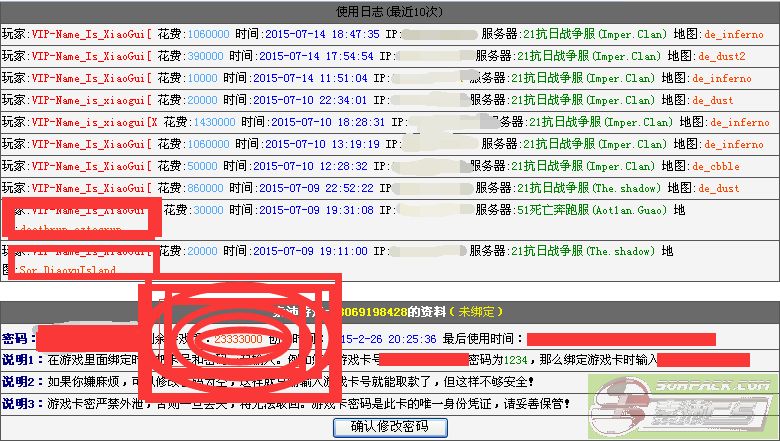Select timestamp 2015-07-14 18:47:35

tap(314, 34)
